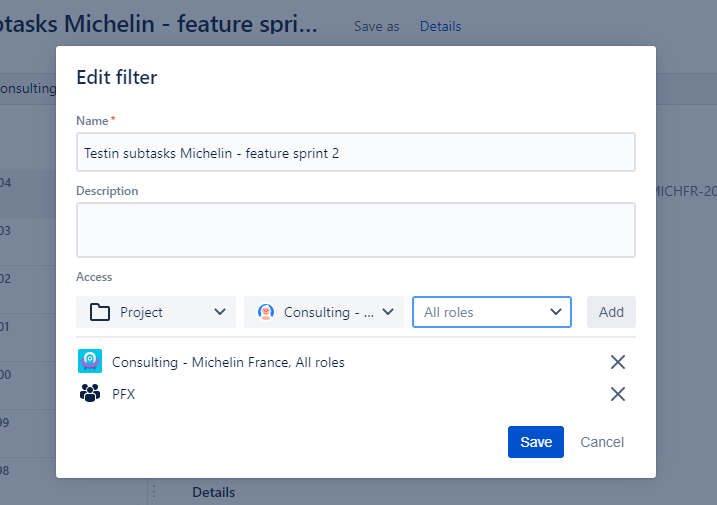Click the Consulting project avatar in dropdown
Image resolution: width=717 pixels, height=505 pixels.
[266, 312]
